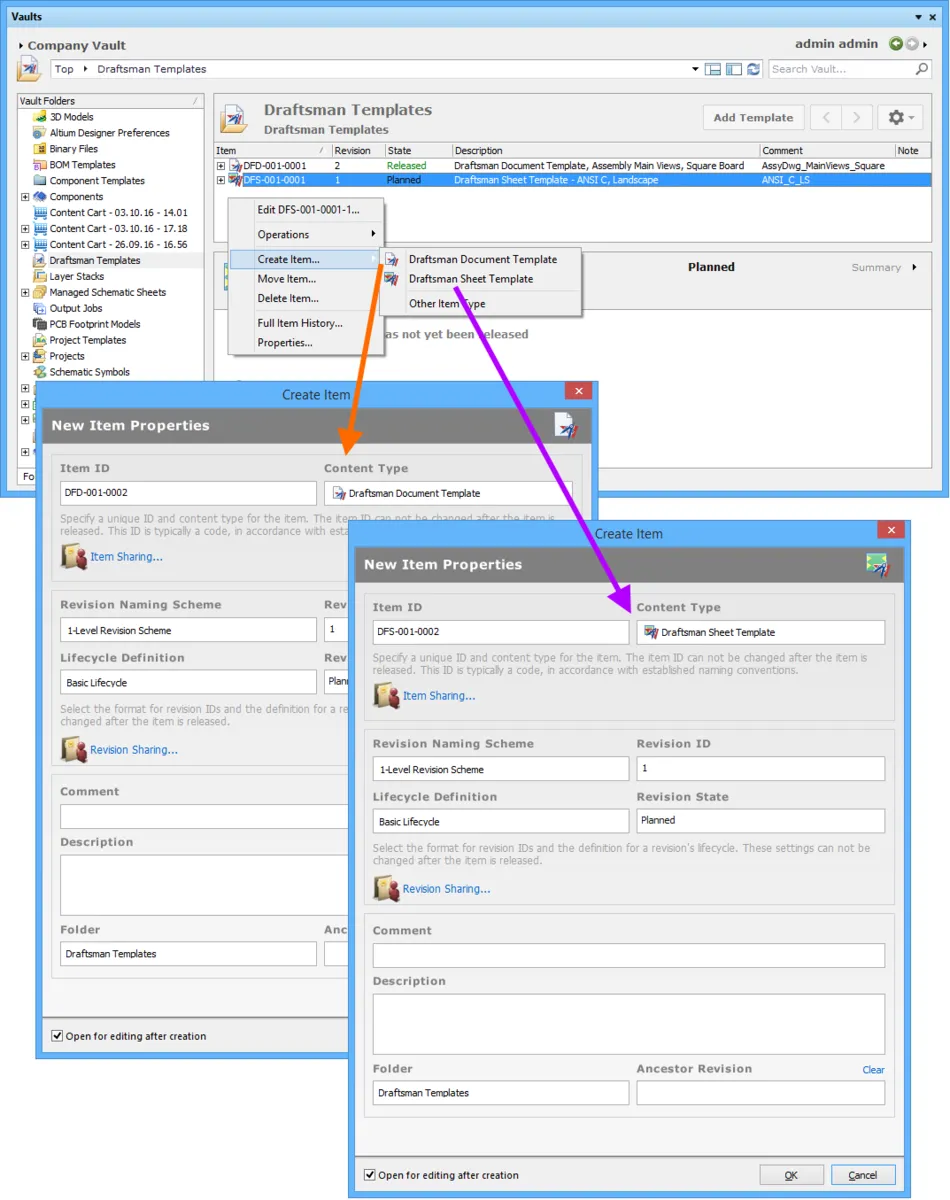Open Revision Sharing... in the Sheet Template dialog
This screenshot has height=1200, width=950.
coord(446,889)
